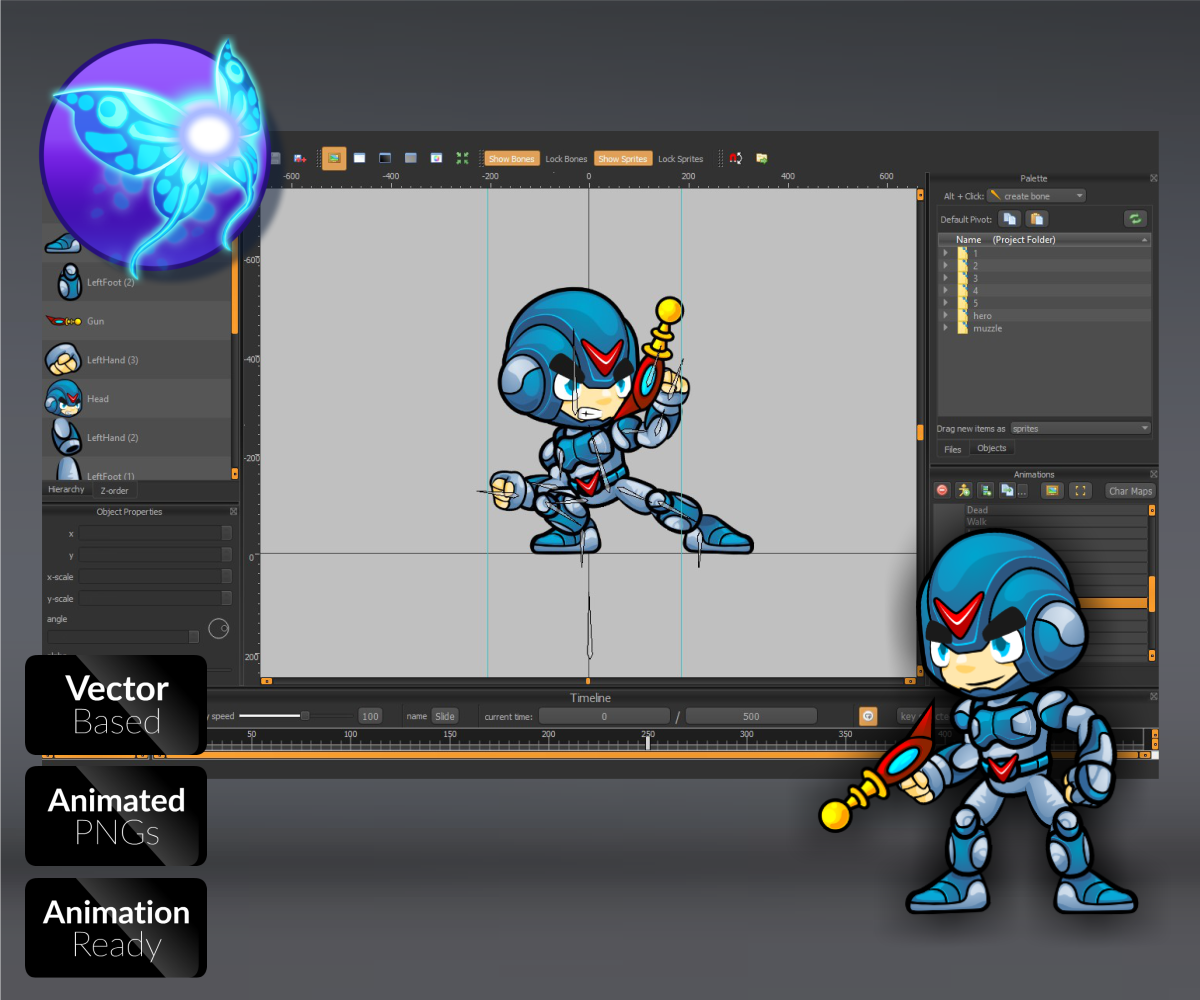Click the copy default pivot icon
The height and width of the screenshot is (1000, 1200).
tap(1010, 218)
